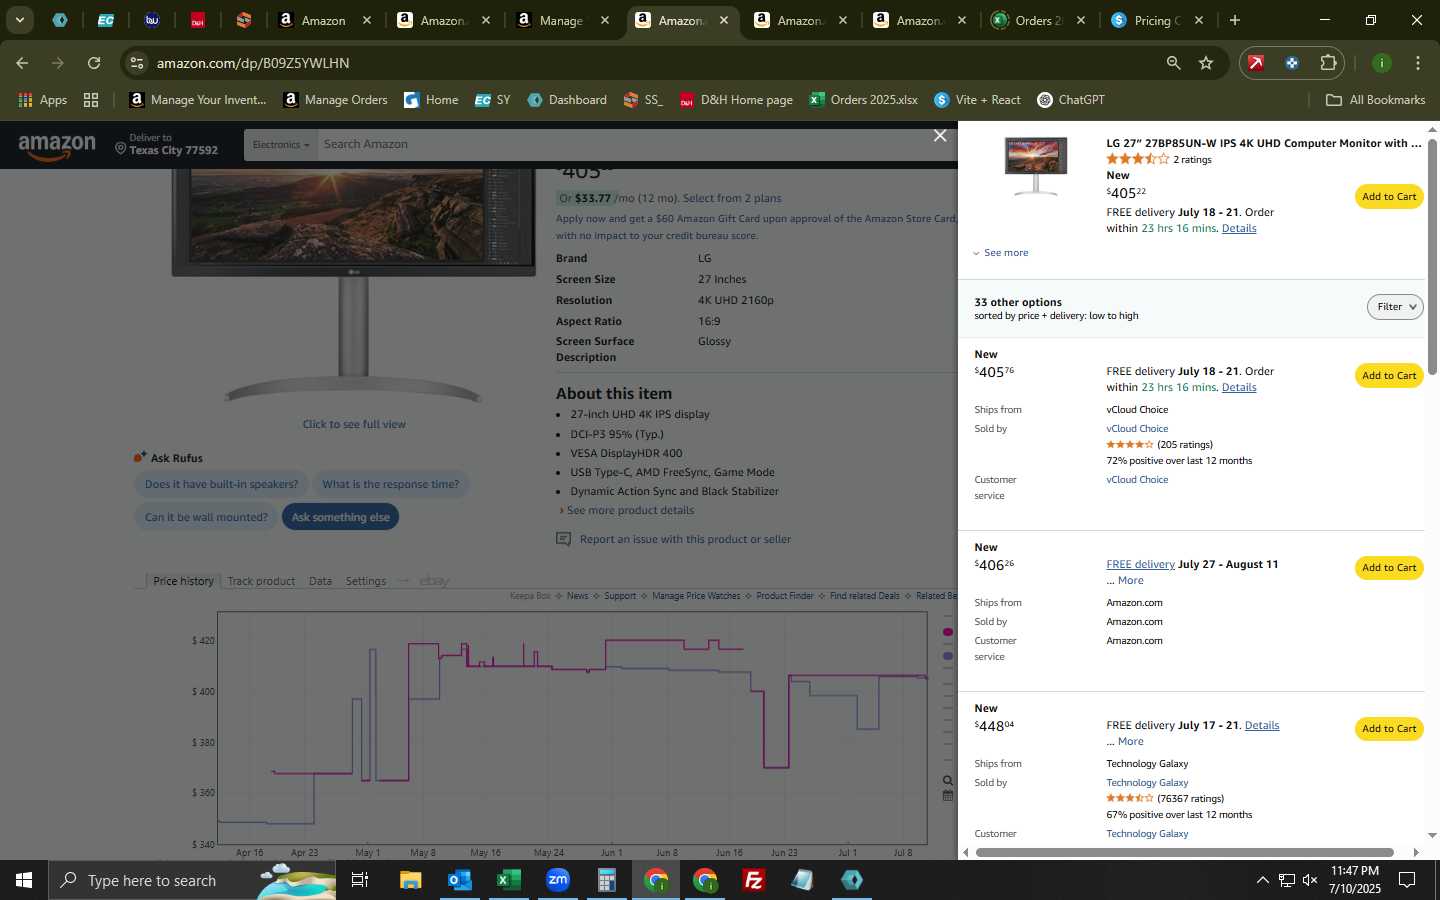Switch to Keepa Price history tab
Image resolution: width=1440 pixels, height=900 pixels.
183,581
